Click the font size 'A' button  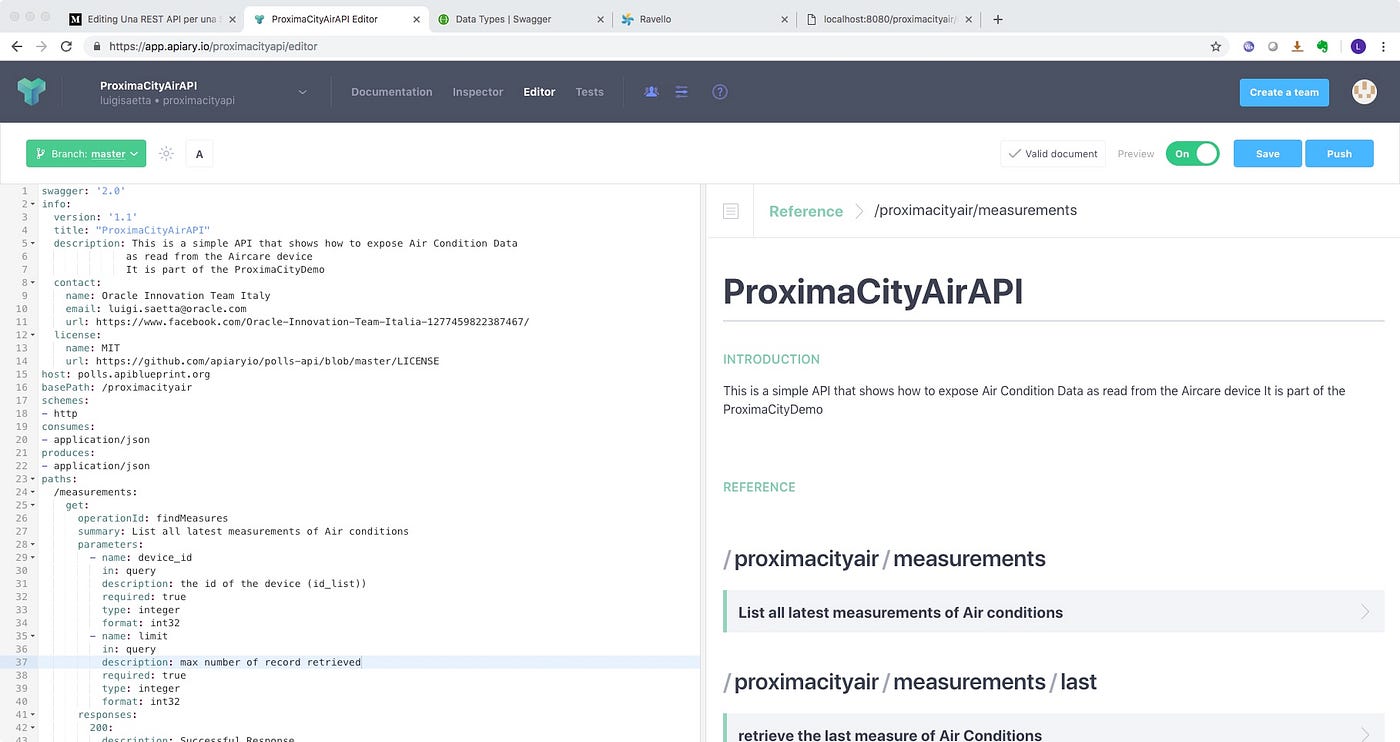click(199, 154)
